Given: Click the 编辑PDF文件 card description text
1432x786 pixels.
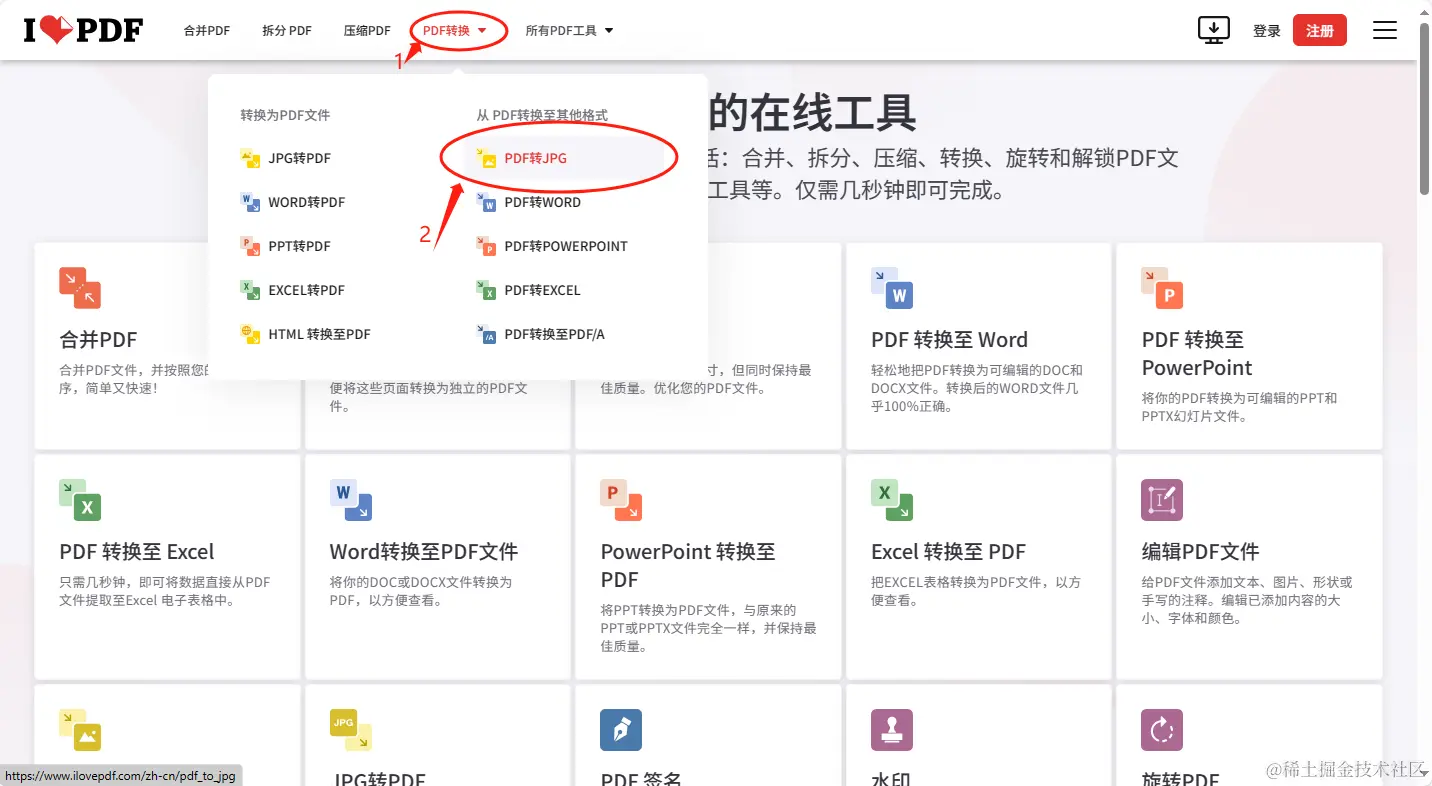Looking at the screenshot, I should point(1247,600).
